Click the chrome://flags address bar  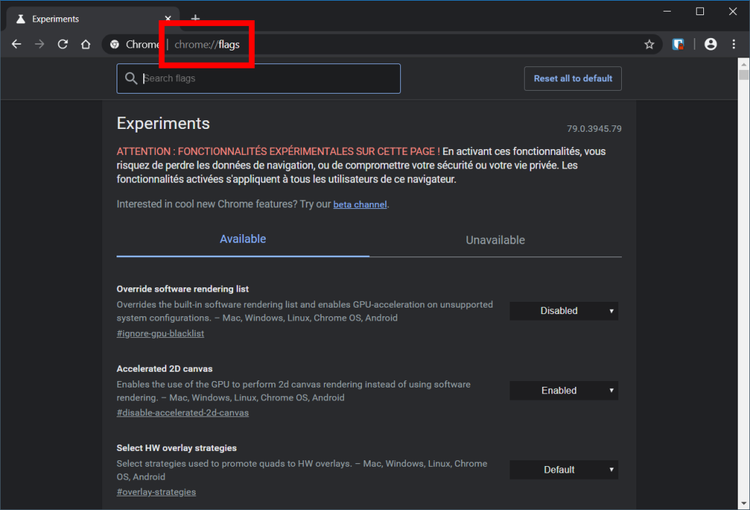tap(400, 44)
